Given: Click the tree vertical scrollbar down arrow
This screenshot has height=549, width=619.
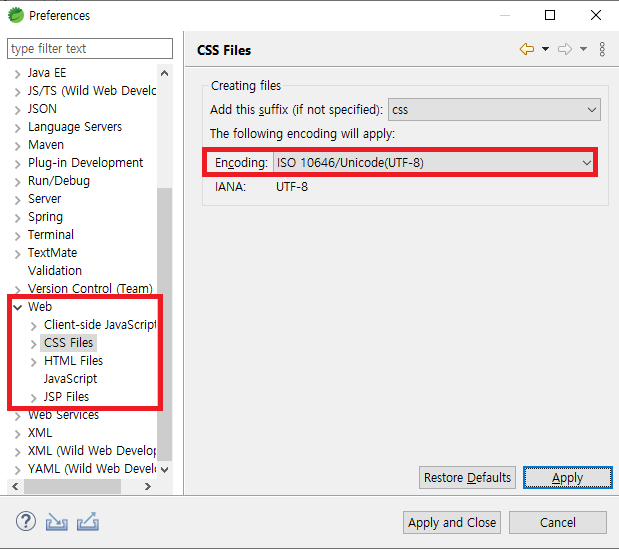Looking at the screenshot, I should coord(165,469).
